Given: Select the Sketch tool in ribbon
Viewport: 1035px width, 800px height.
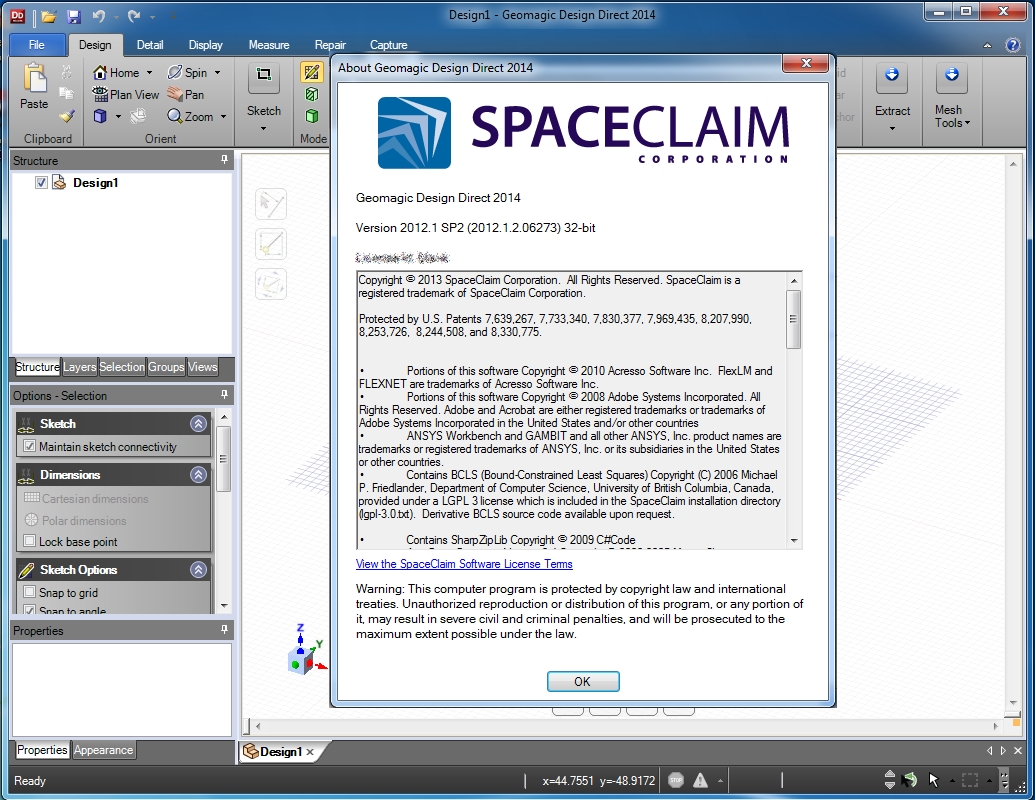Looking at the screenshot, I should [x=263, y=74].
